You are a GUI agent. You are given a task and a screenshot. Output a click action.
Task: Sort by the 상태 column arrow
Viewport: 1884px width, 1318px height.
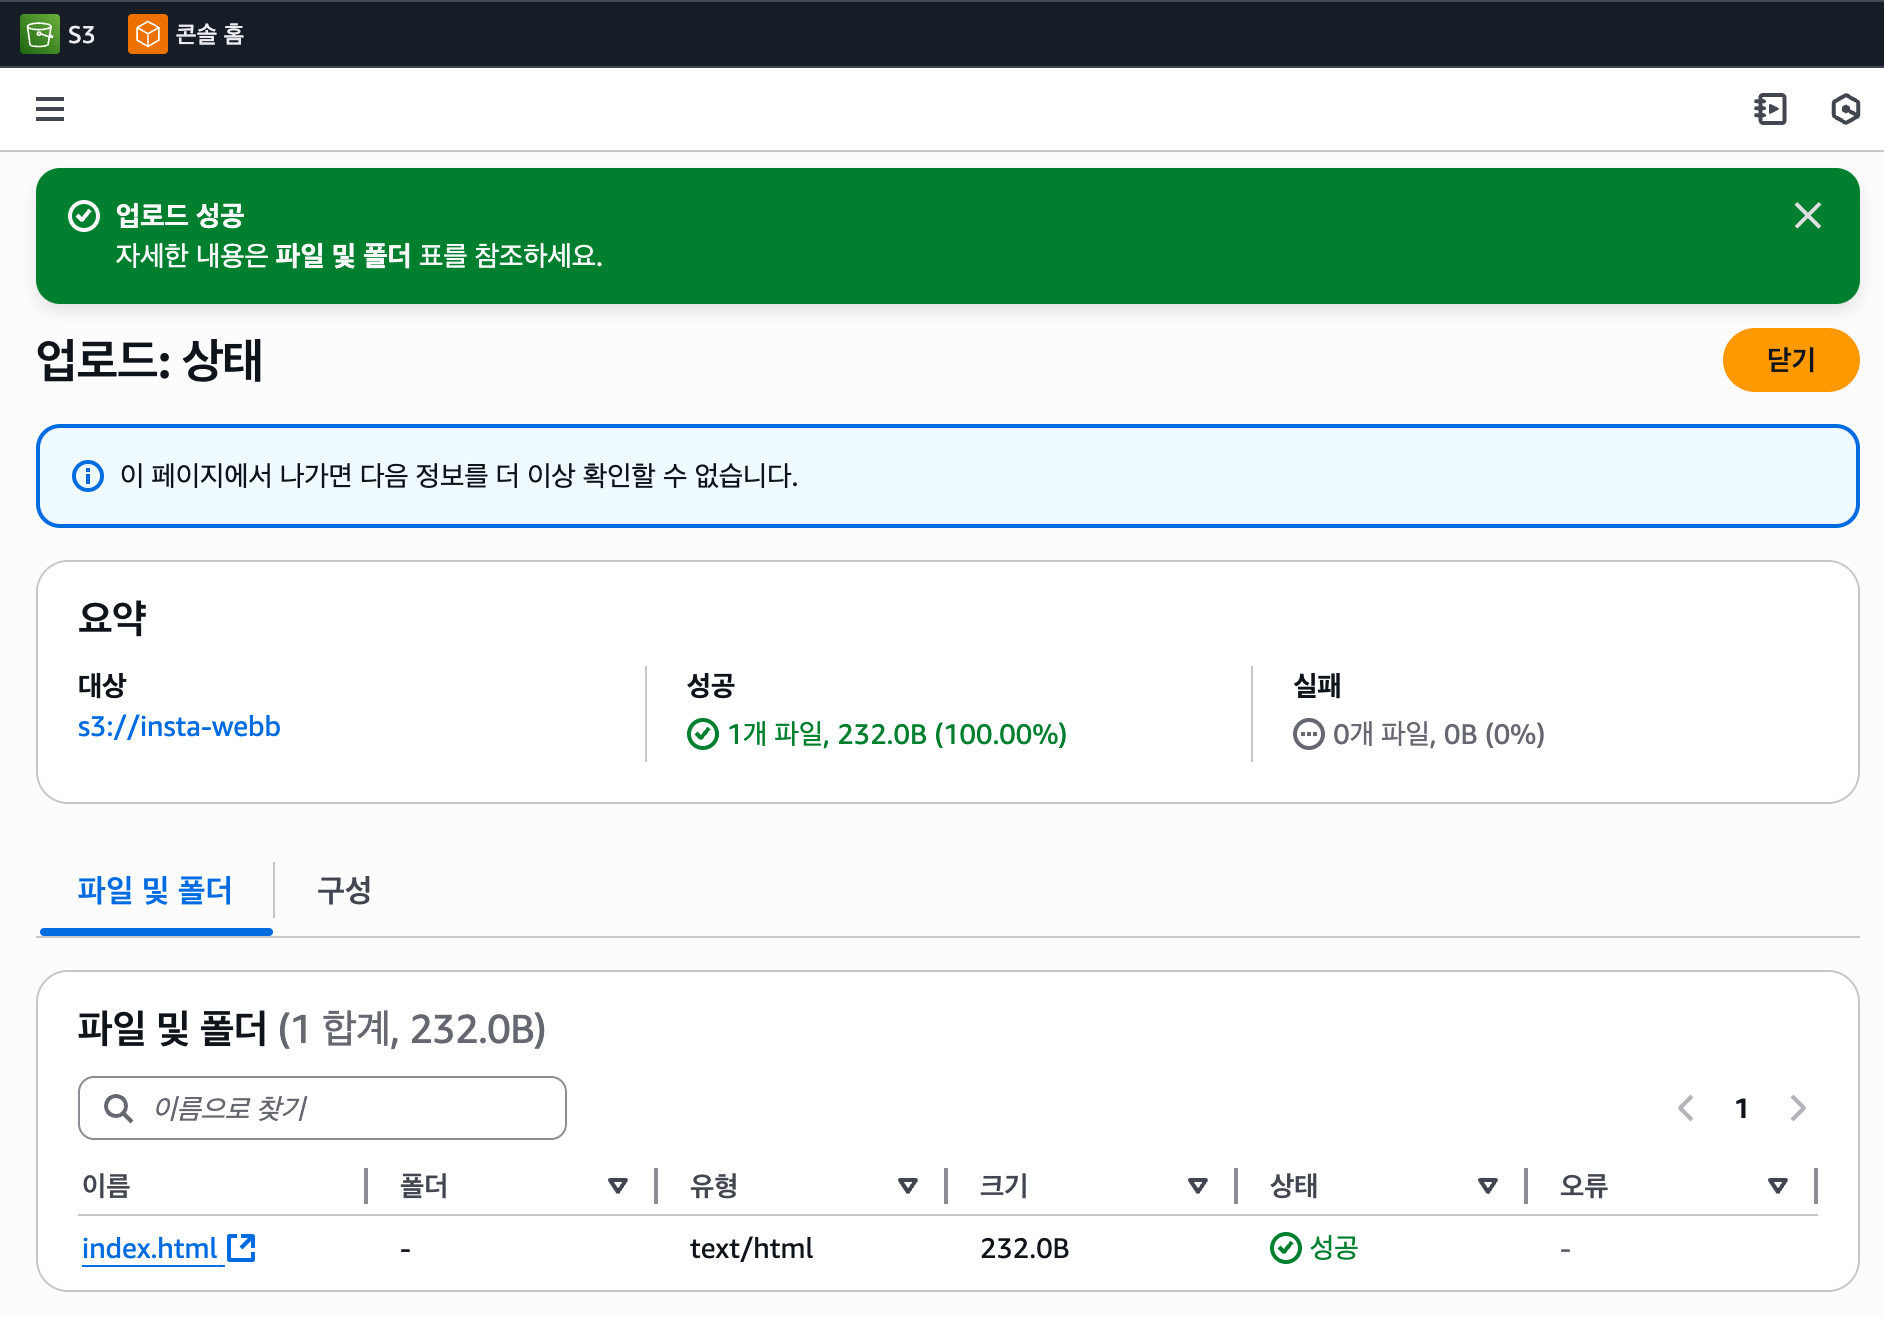coord(1487,1186)
